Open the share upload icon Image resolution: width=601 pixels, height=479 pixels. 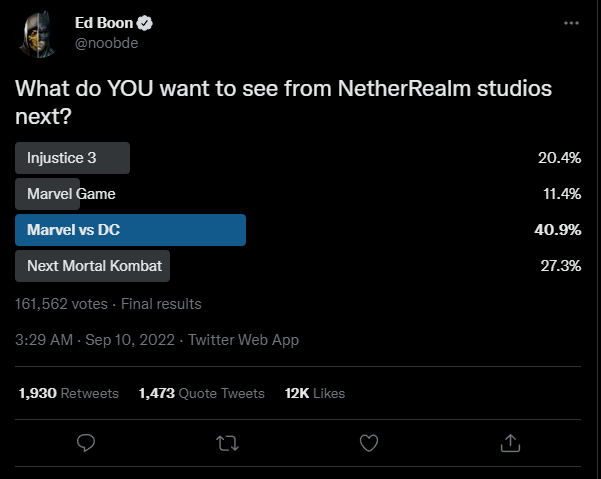click(x=510, y=443)
